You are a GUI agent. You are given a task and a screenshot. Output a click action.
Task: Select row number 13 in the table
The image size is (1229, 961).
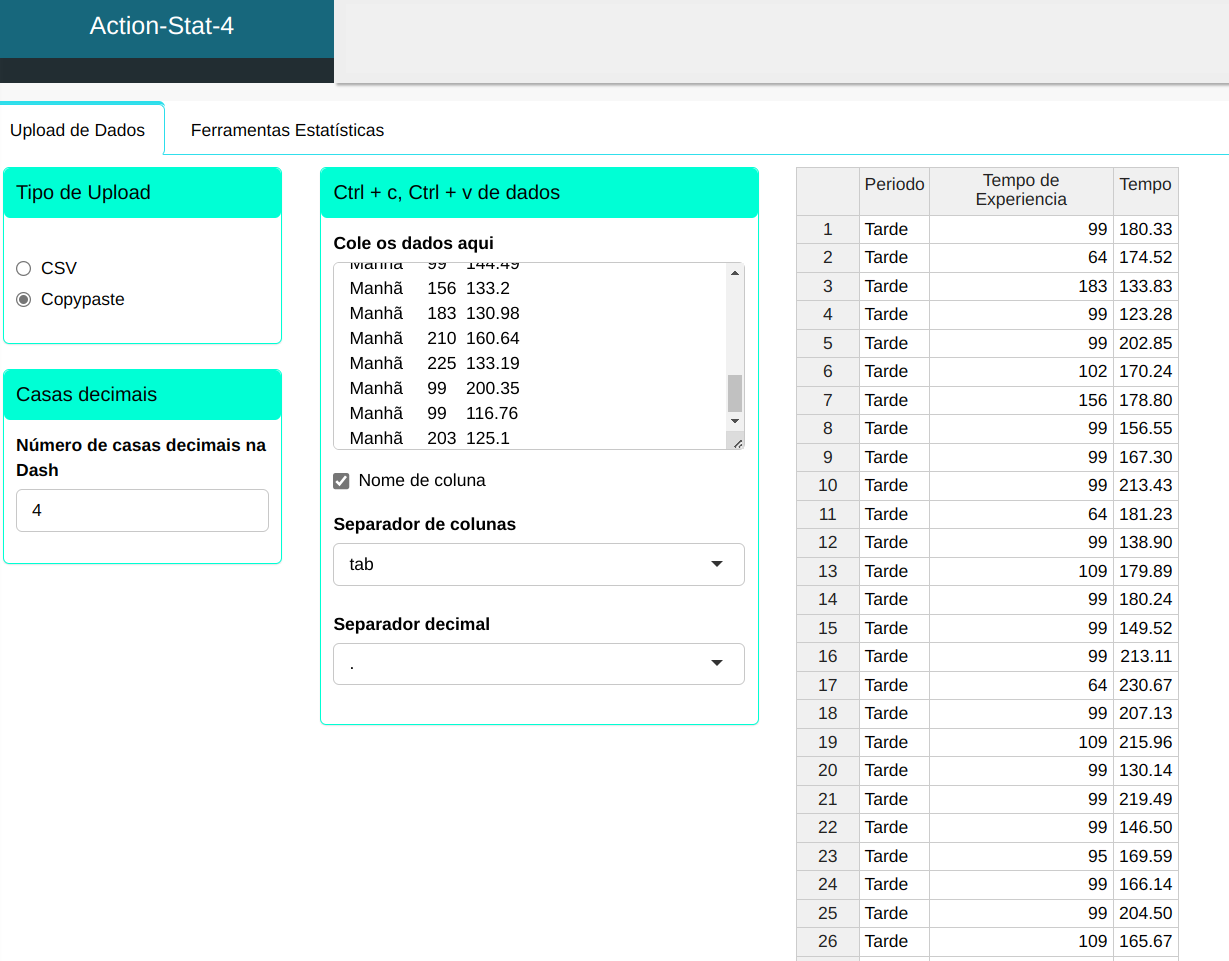tap(827, 571)
